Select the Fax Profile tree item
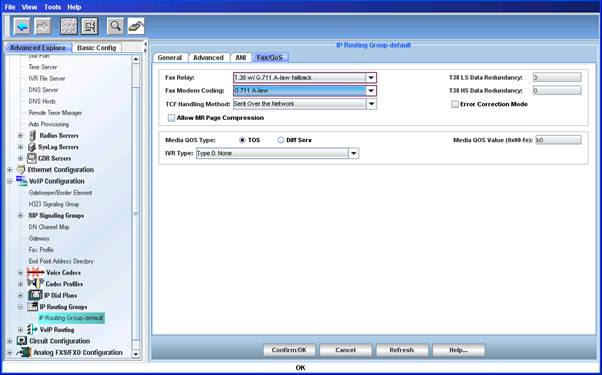This screenshot has width=602, height=375. (x=41, y=249)
